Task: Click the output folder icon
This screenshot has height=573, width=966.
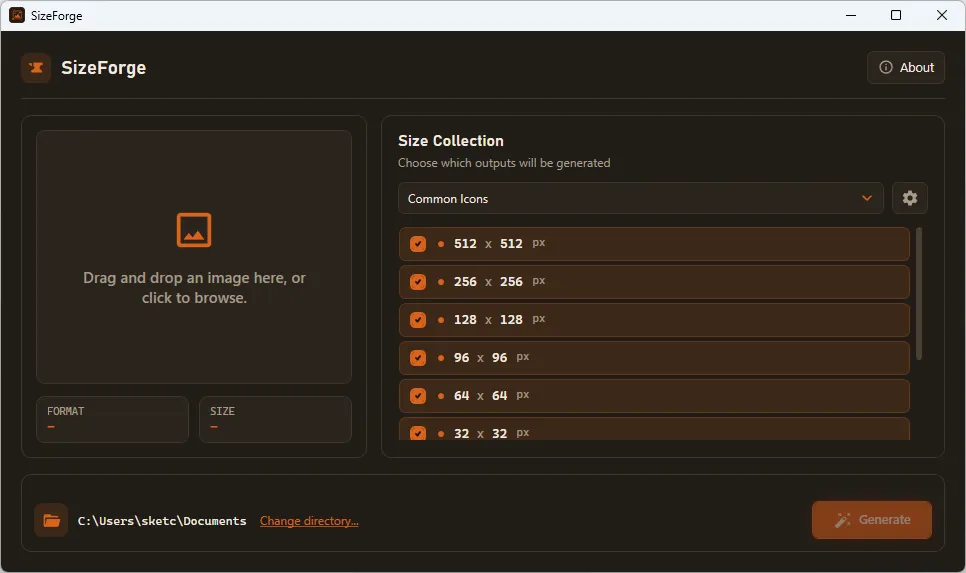Action: [x=51, y=521]
